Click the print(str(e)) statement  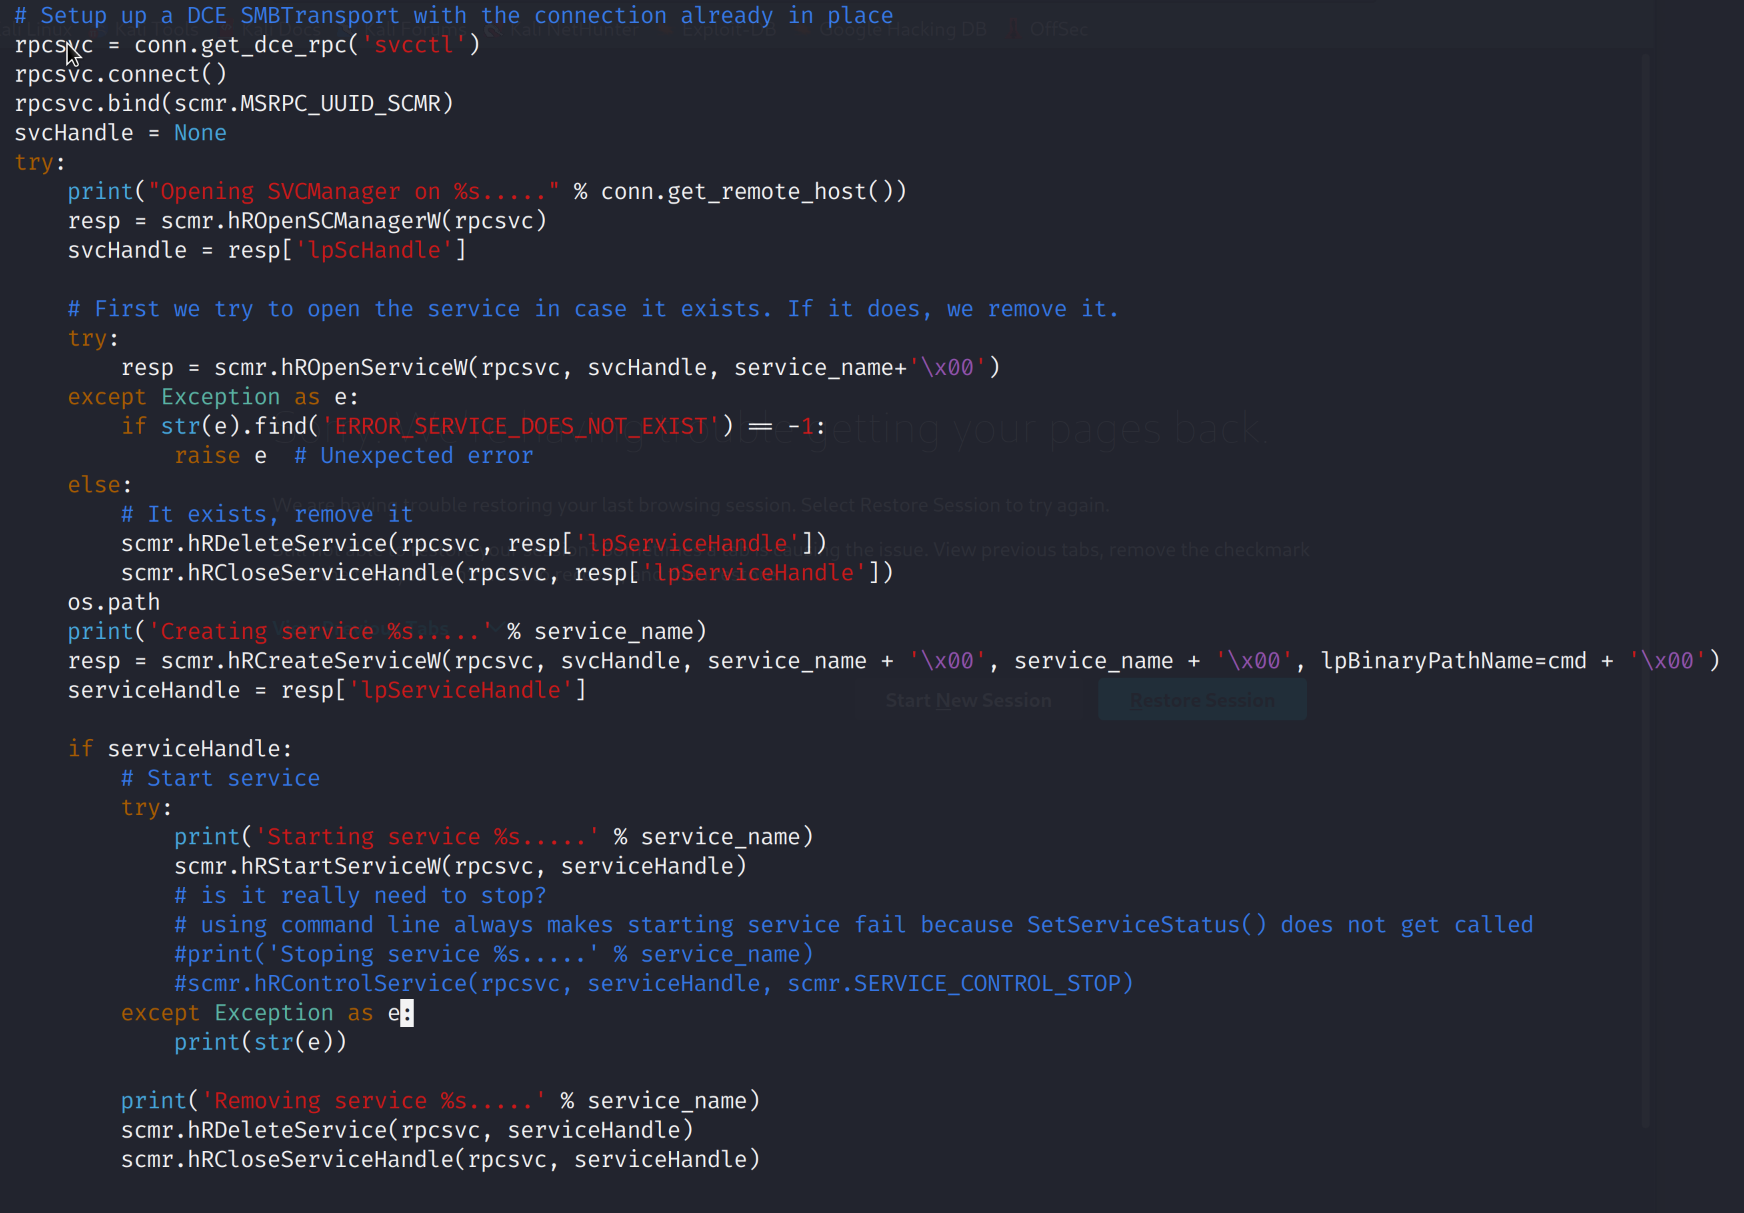[x=260, y=1043]
